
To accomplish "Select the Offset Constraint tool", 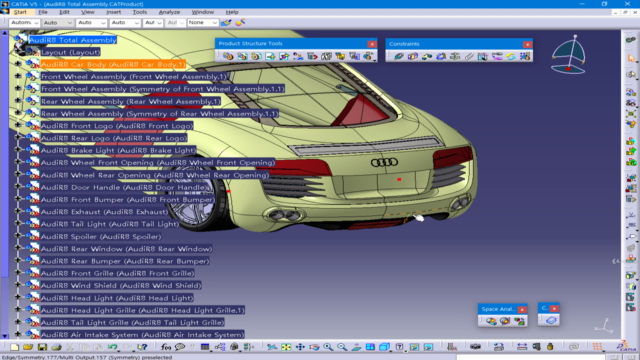I will pos(427,56).
